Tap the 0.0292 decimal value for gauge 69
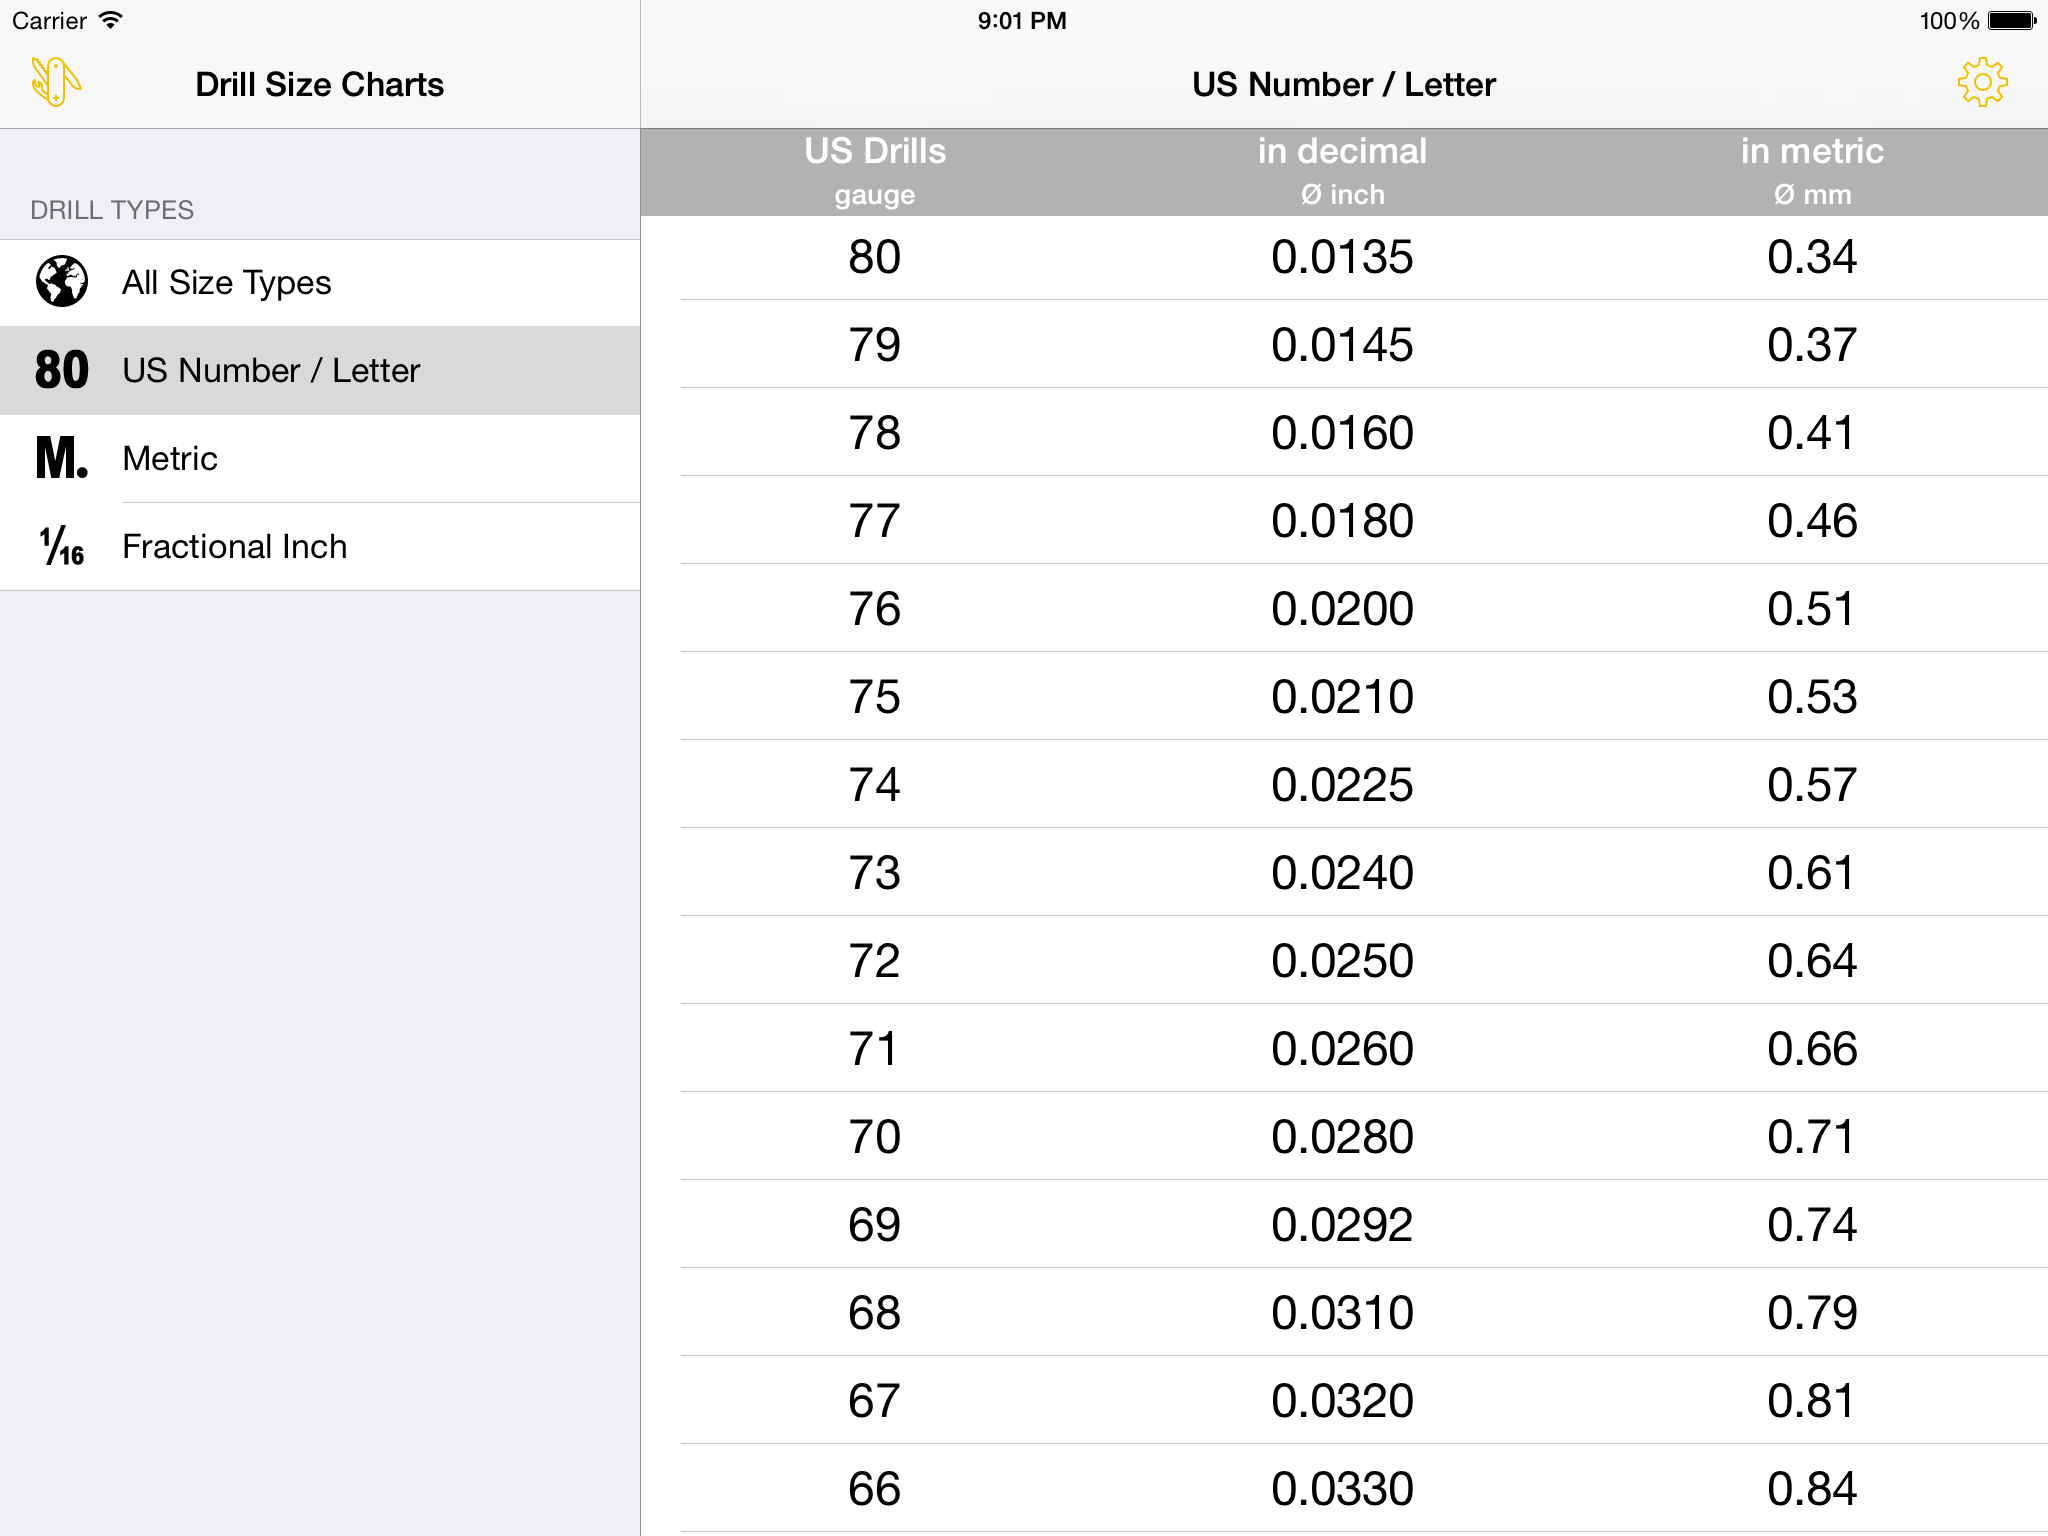 pyautogui.click(x=1342, y=1225)
